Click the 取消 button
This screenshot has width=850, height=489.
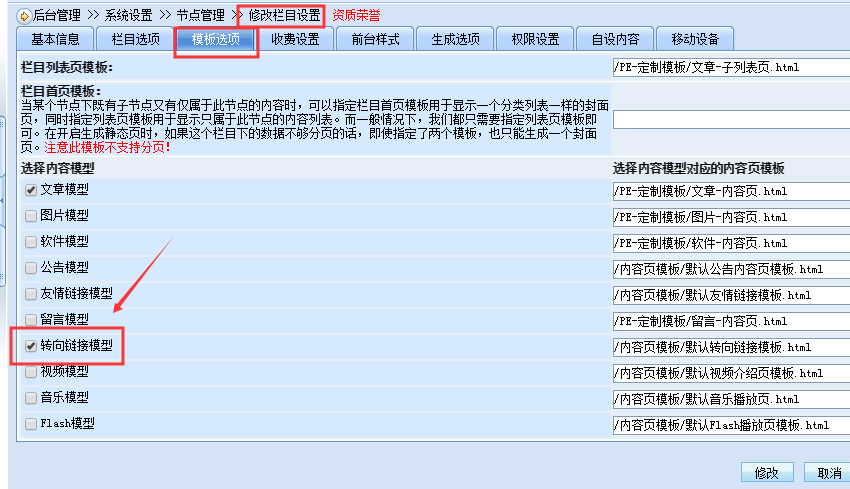828,473
